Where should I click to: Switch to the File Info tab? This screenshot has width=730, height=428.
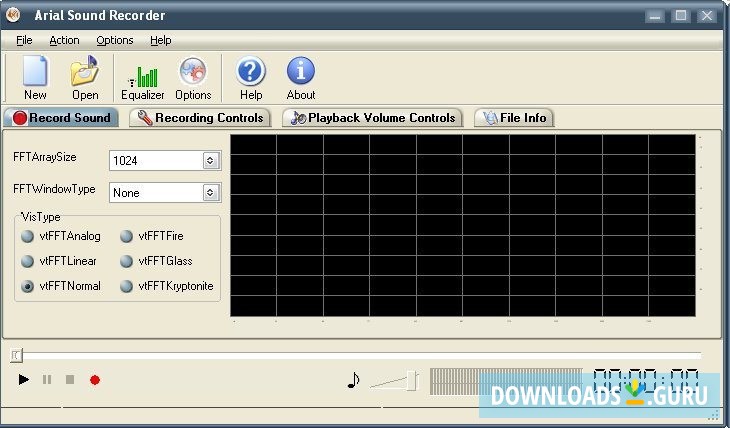coord(514,118)
